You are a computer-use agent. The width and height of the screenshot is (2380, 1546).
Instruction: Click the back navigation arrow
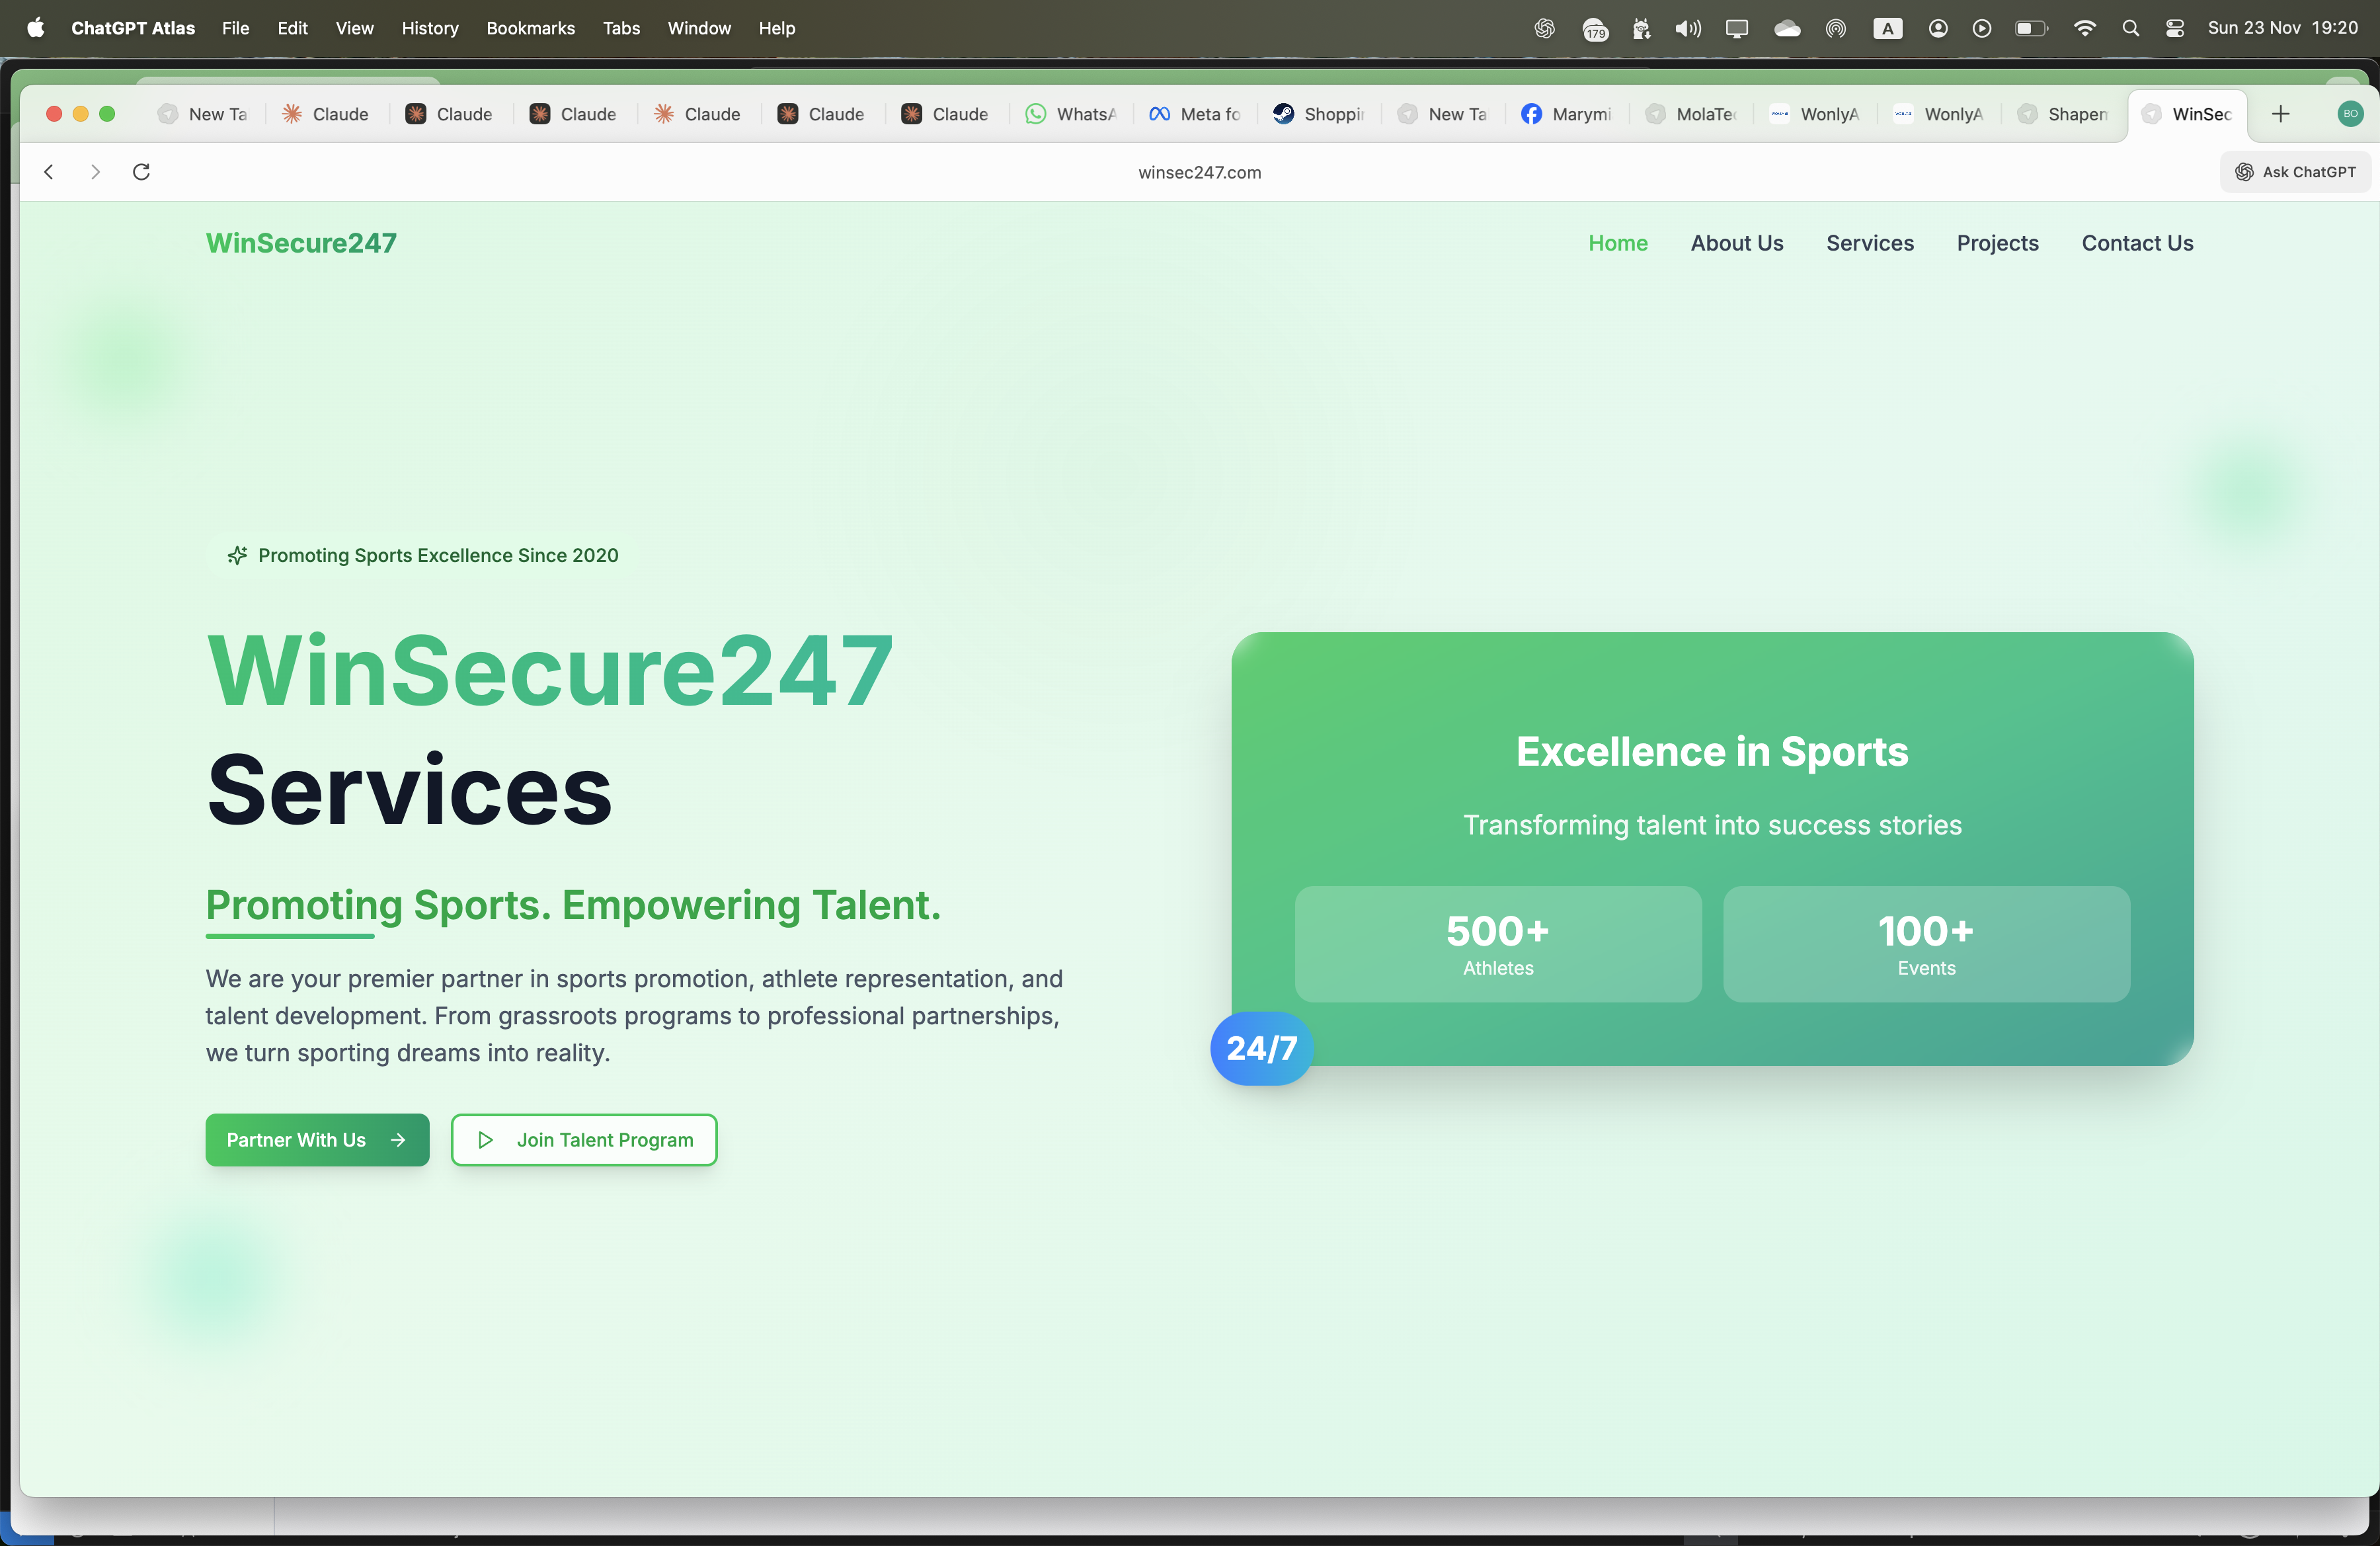(x=49, y=171)
